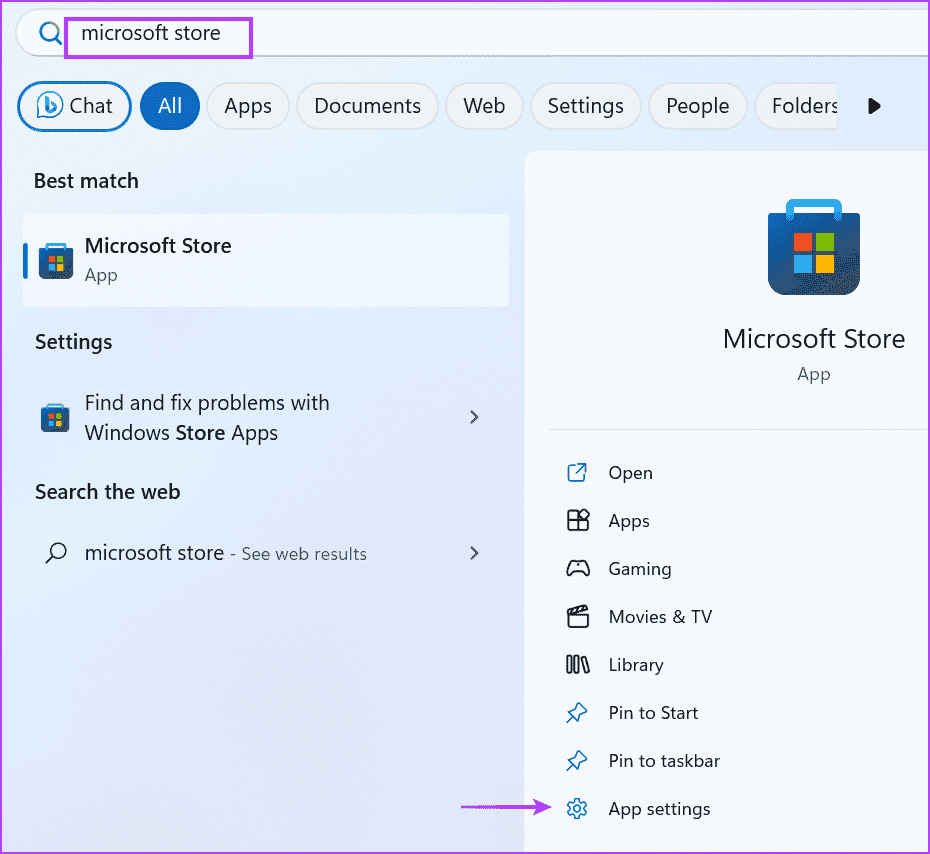Switch to the Documents filter tab

pos(368,106)
